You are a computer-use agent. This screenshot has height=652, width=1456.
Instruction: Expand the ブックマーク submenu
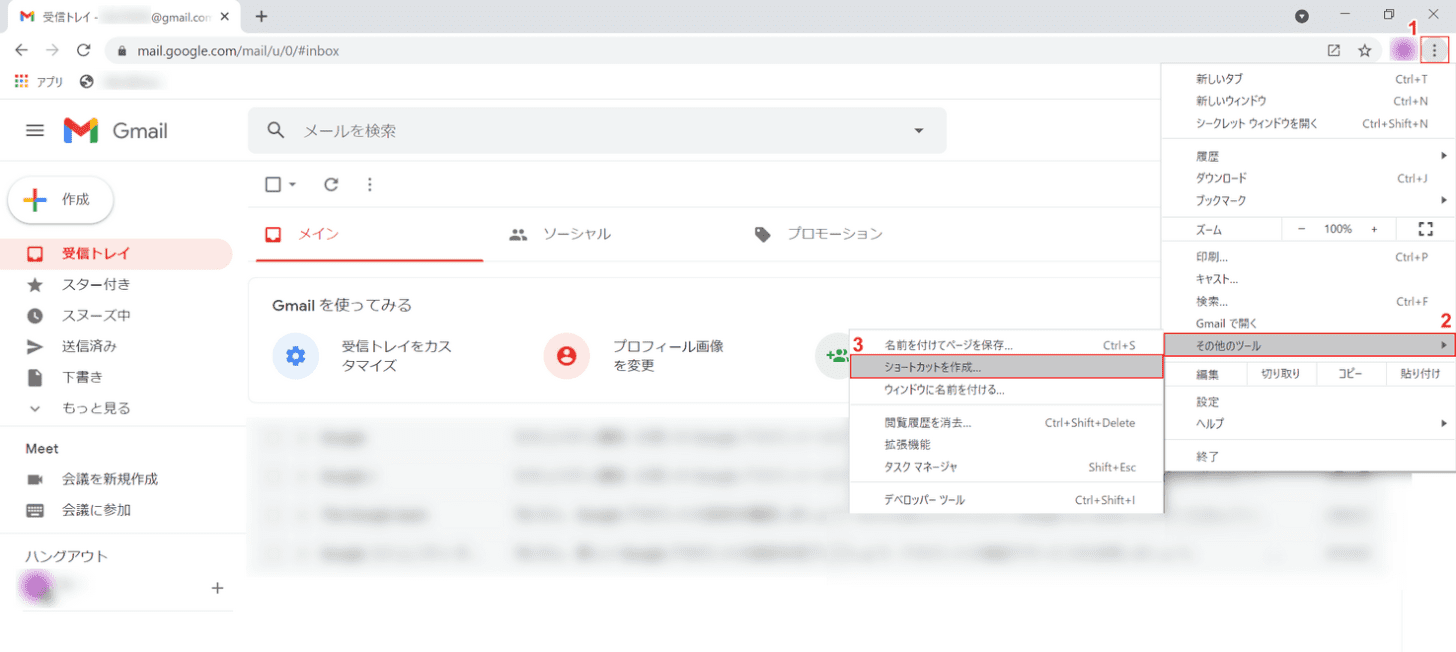coord(1309,200)
